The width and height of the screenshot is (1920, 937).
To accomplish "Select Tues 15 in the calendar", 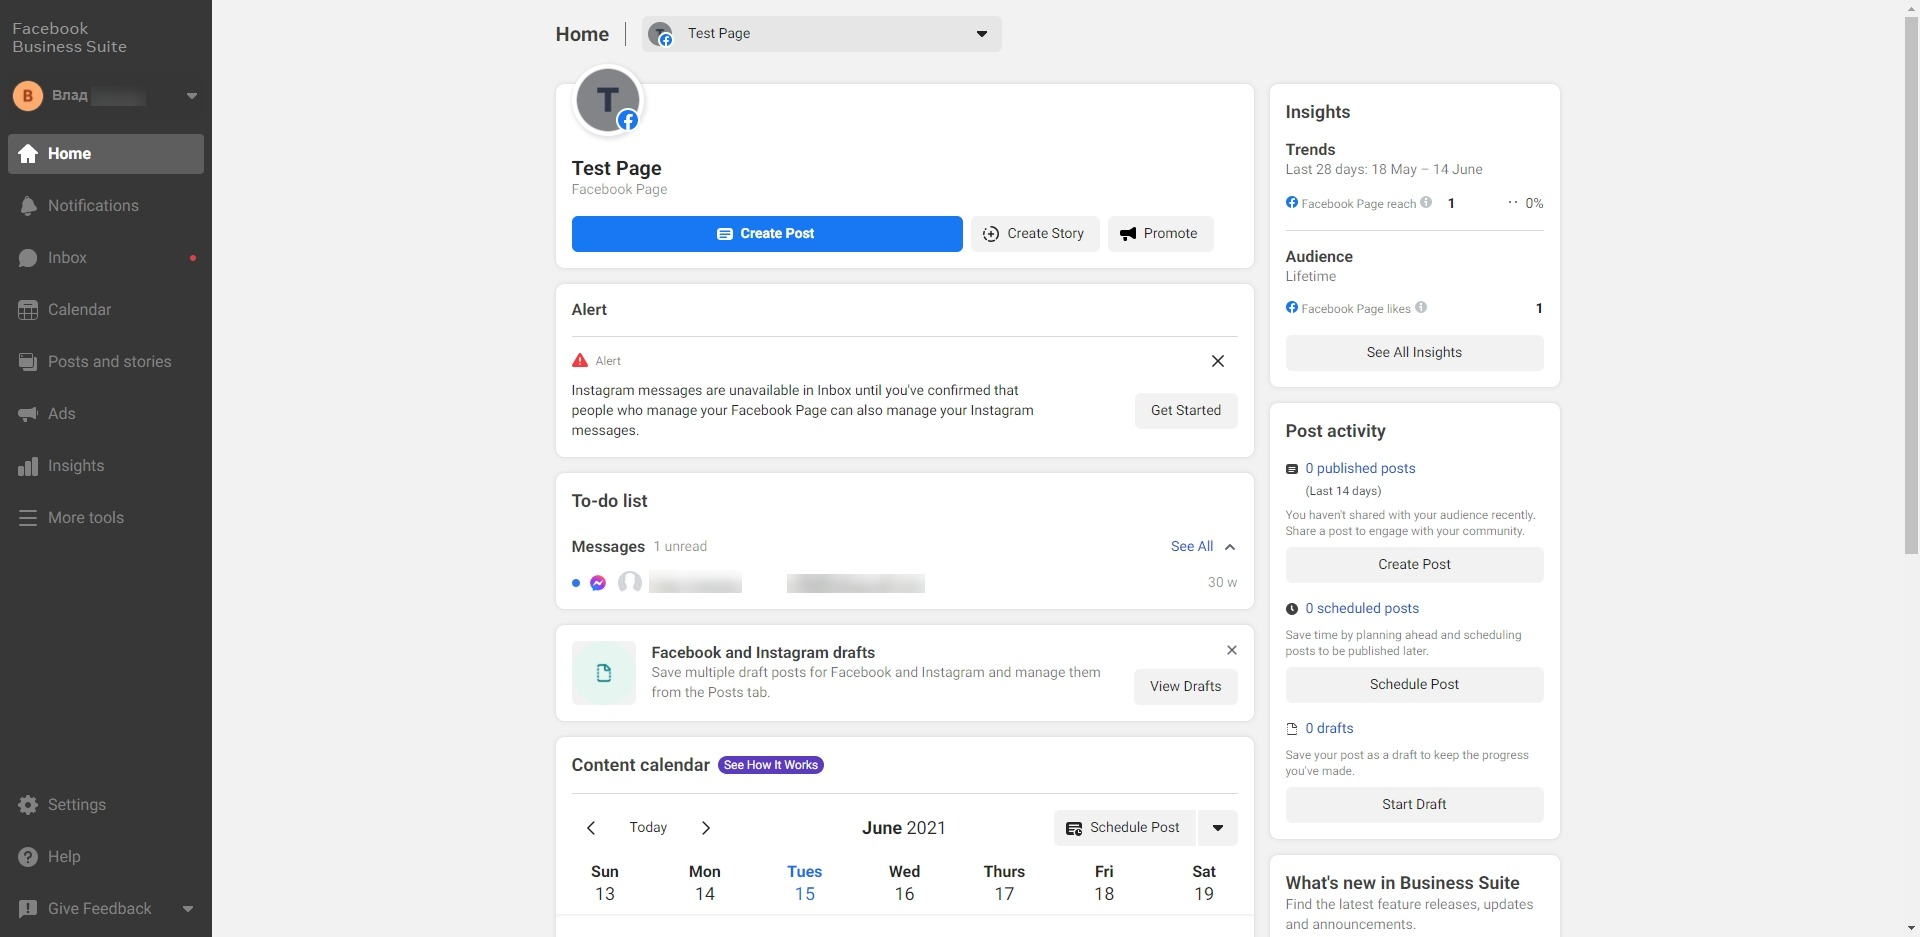I will tap(805, 883).
